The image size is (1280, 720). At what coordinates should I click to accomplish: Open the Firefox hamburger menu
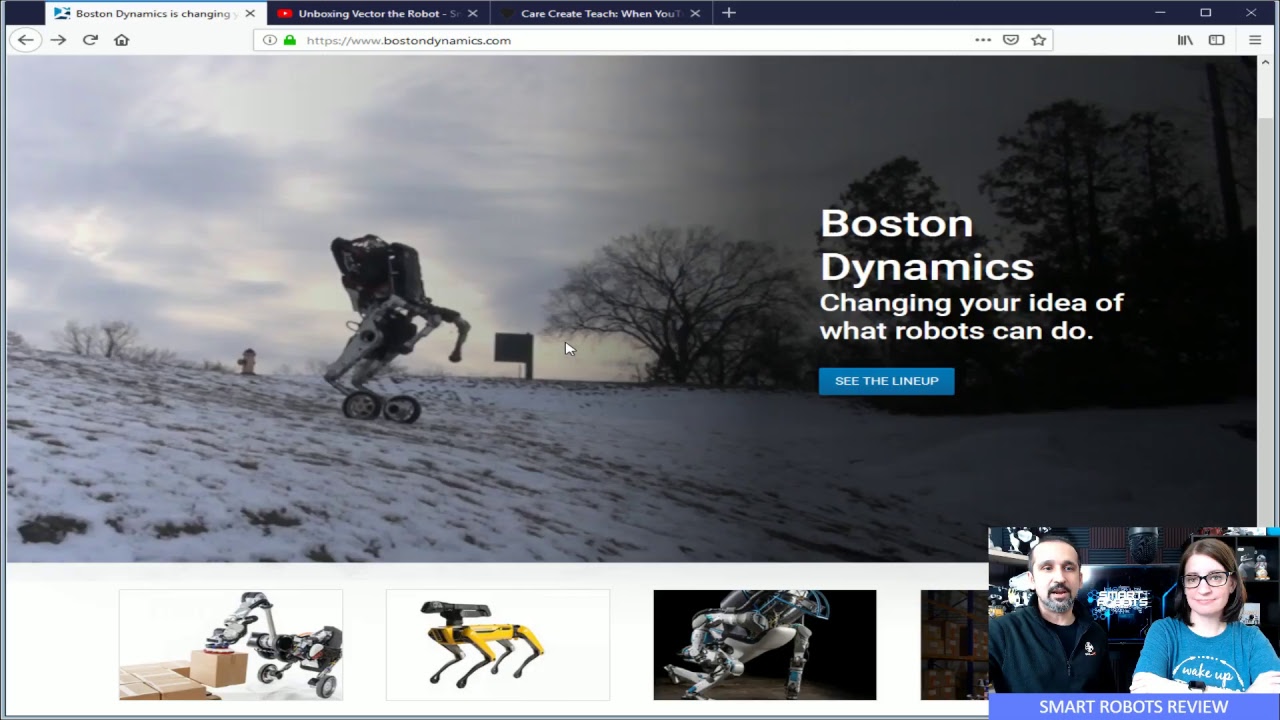(1255, 40)
